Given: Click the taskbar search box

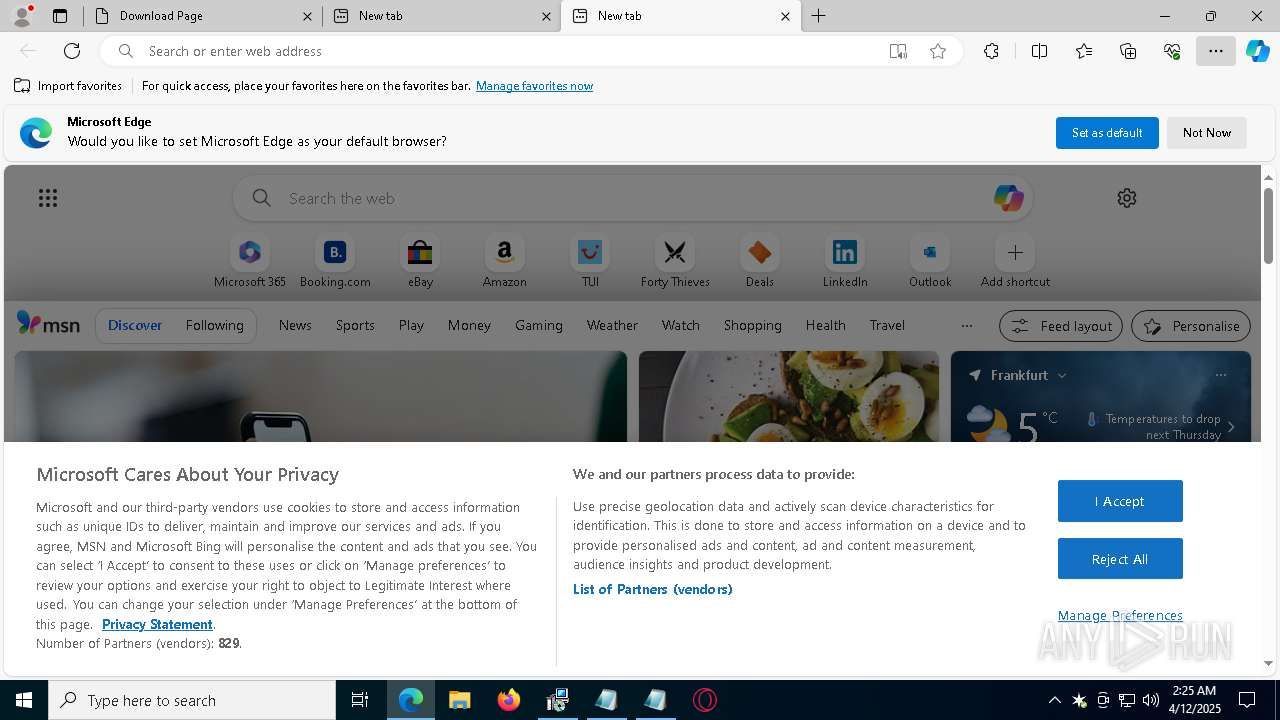Looking at the screenshot, I should coord(192,700).
